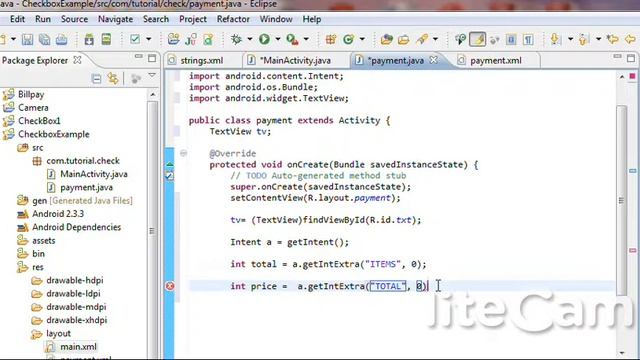Click the Save toolbar icon
This screenshot has height=360, width=640.
click(27, 39)
